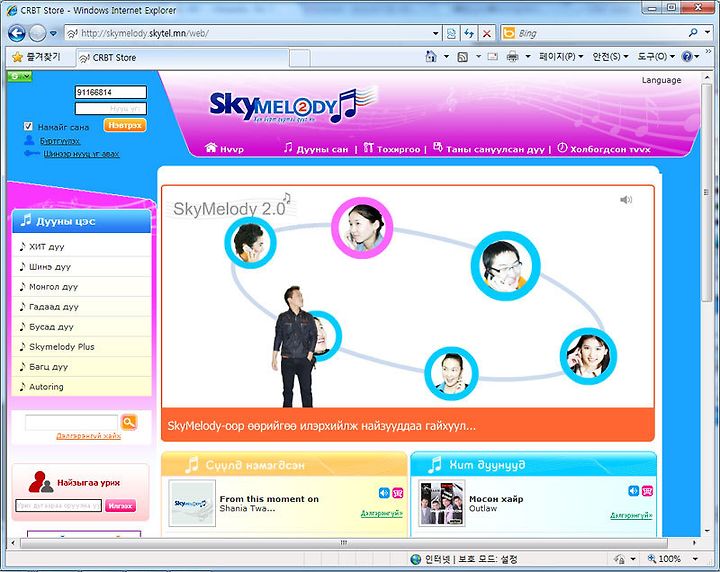Click the Print icon in toolbar
This screenshot has width=720, height=572.
click(512, 57)
